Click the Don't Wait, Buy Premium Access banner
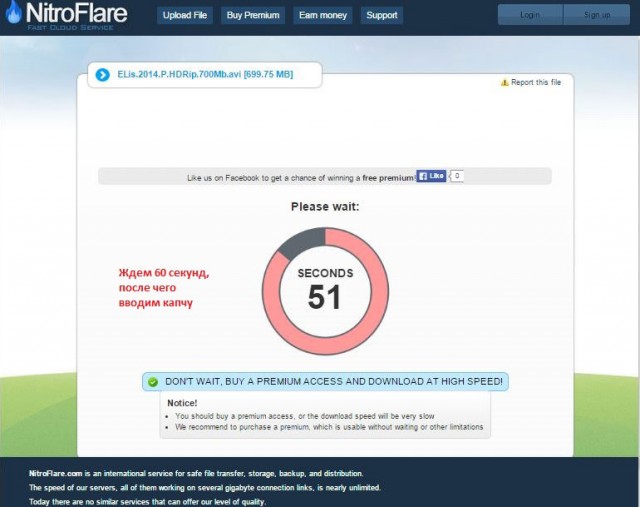The height and width of the screenshot is (507, 640). click(x=334, y=381)
